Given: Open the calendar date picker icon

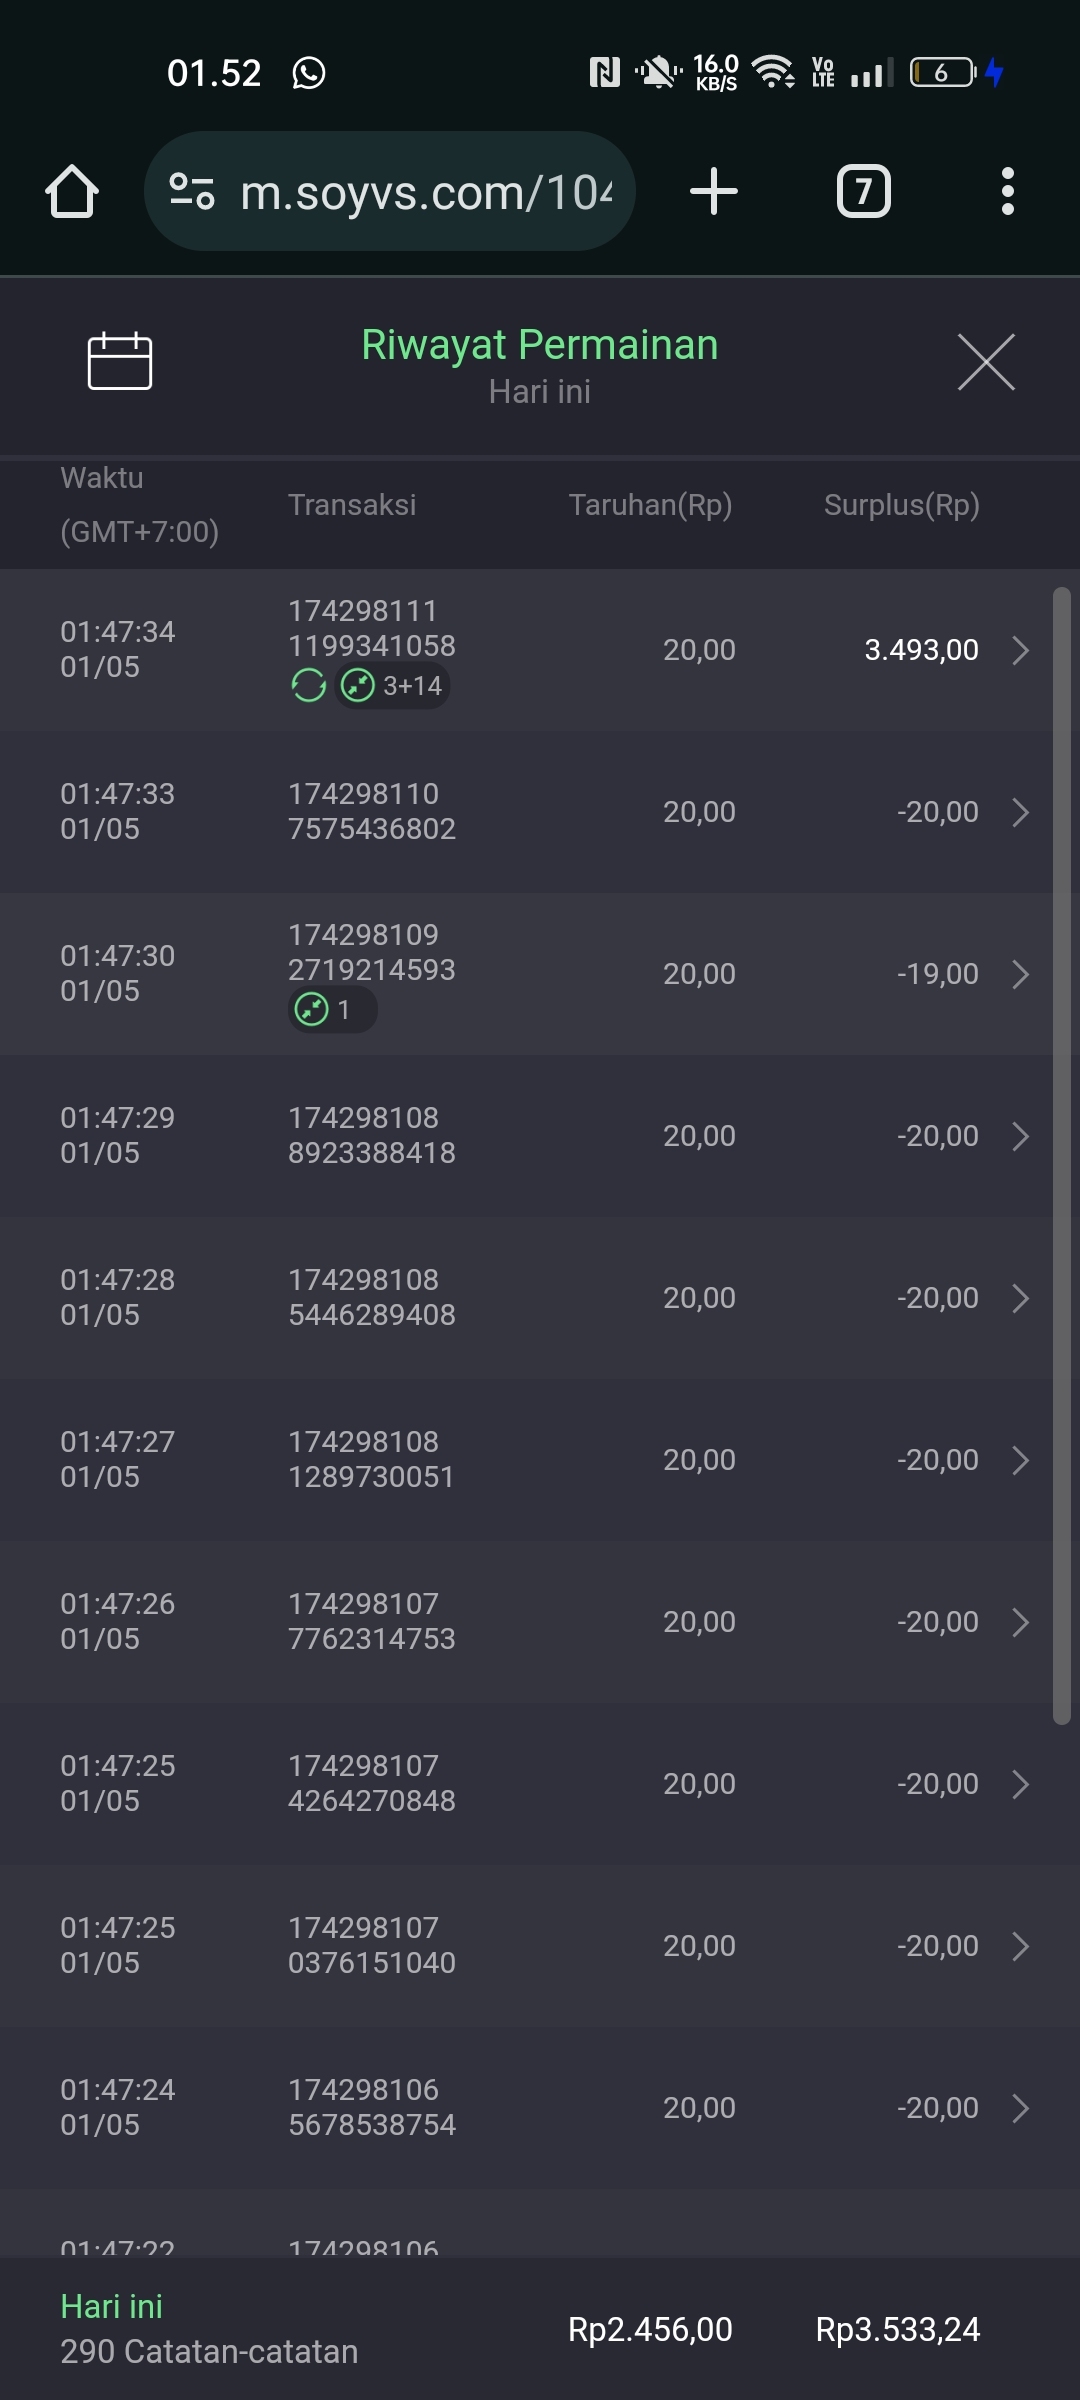Looking at the screenshot, I should tap(120, 361).
